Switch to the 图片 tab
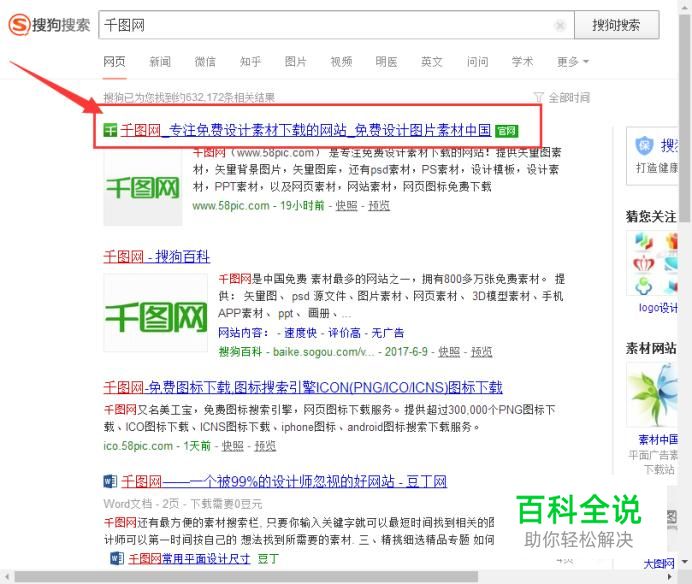Image resolution: width=692 pixels, height=584 pixels. pyautogui.click(x=296, y=61)
